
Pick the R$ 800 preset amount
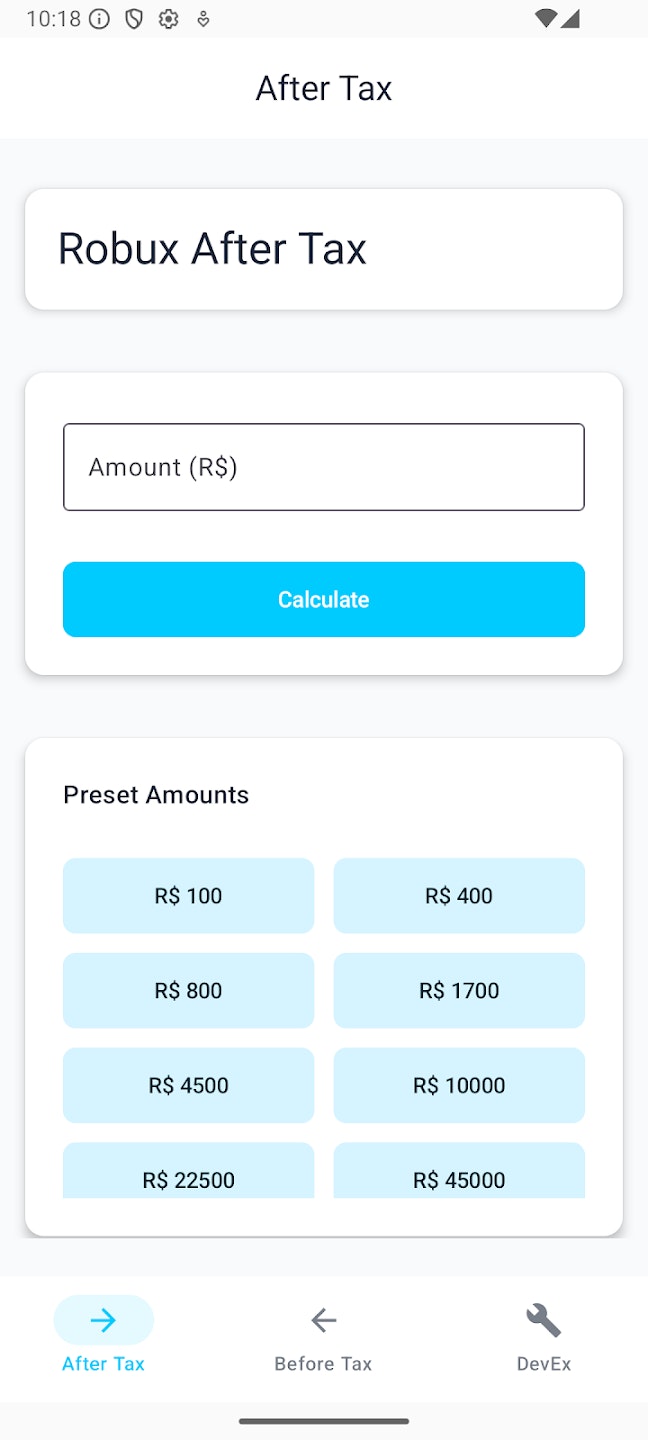188,990
